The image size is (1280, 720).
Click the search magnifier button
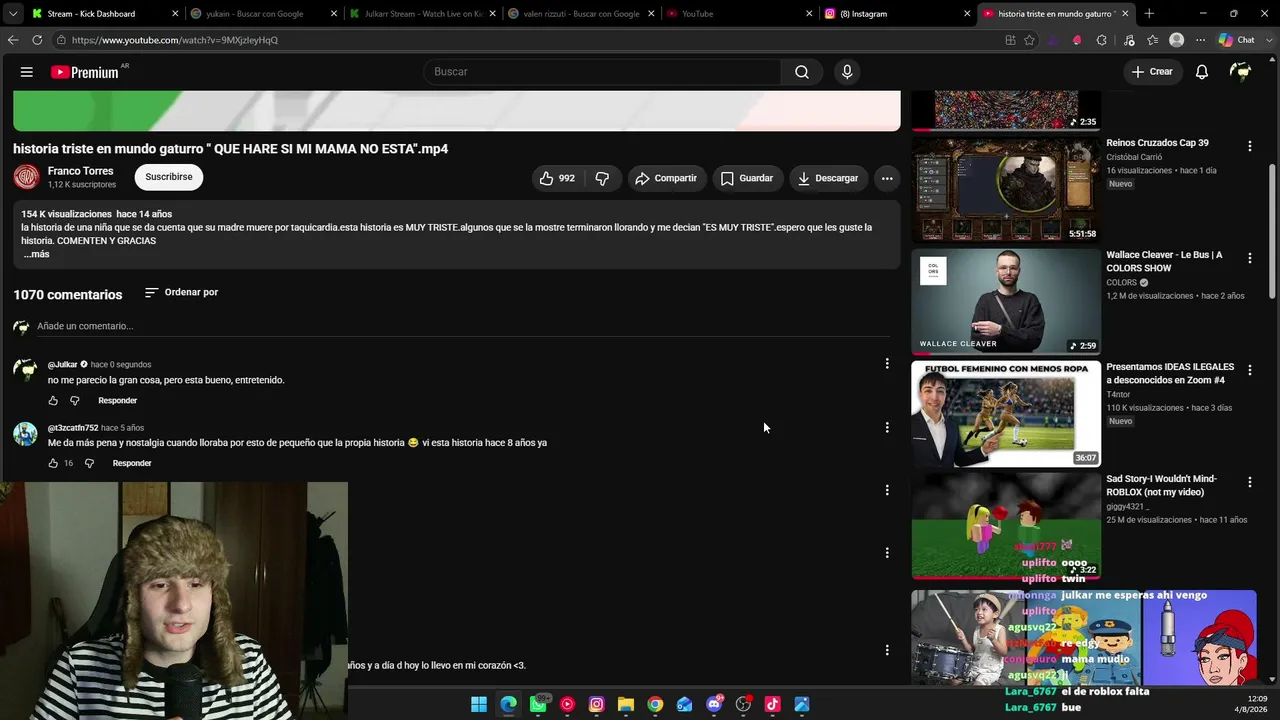tap(802, 72)
